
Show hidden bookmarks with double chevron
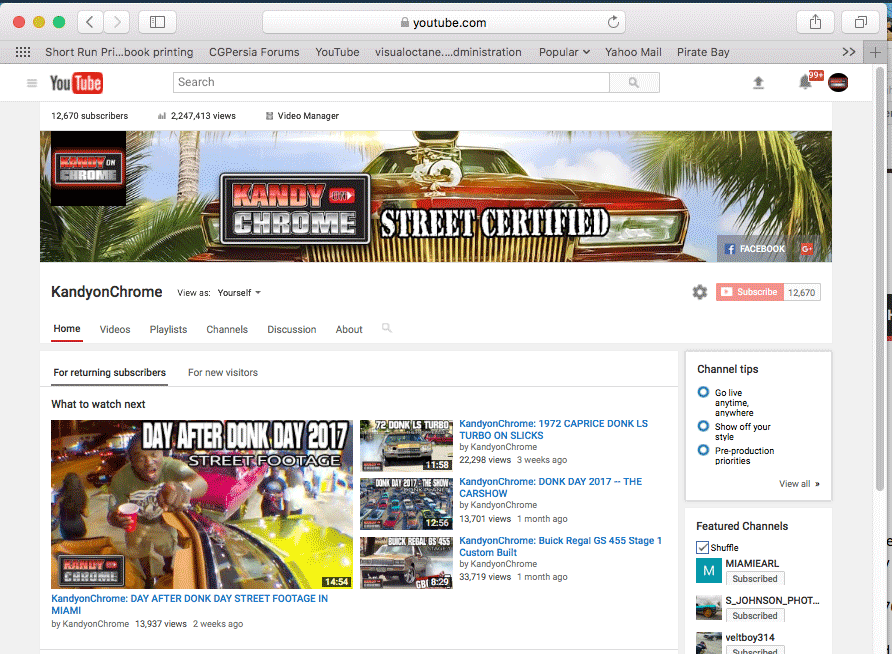(849, 52)
